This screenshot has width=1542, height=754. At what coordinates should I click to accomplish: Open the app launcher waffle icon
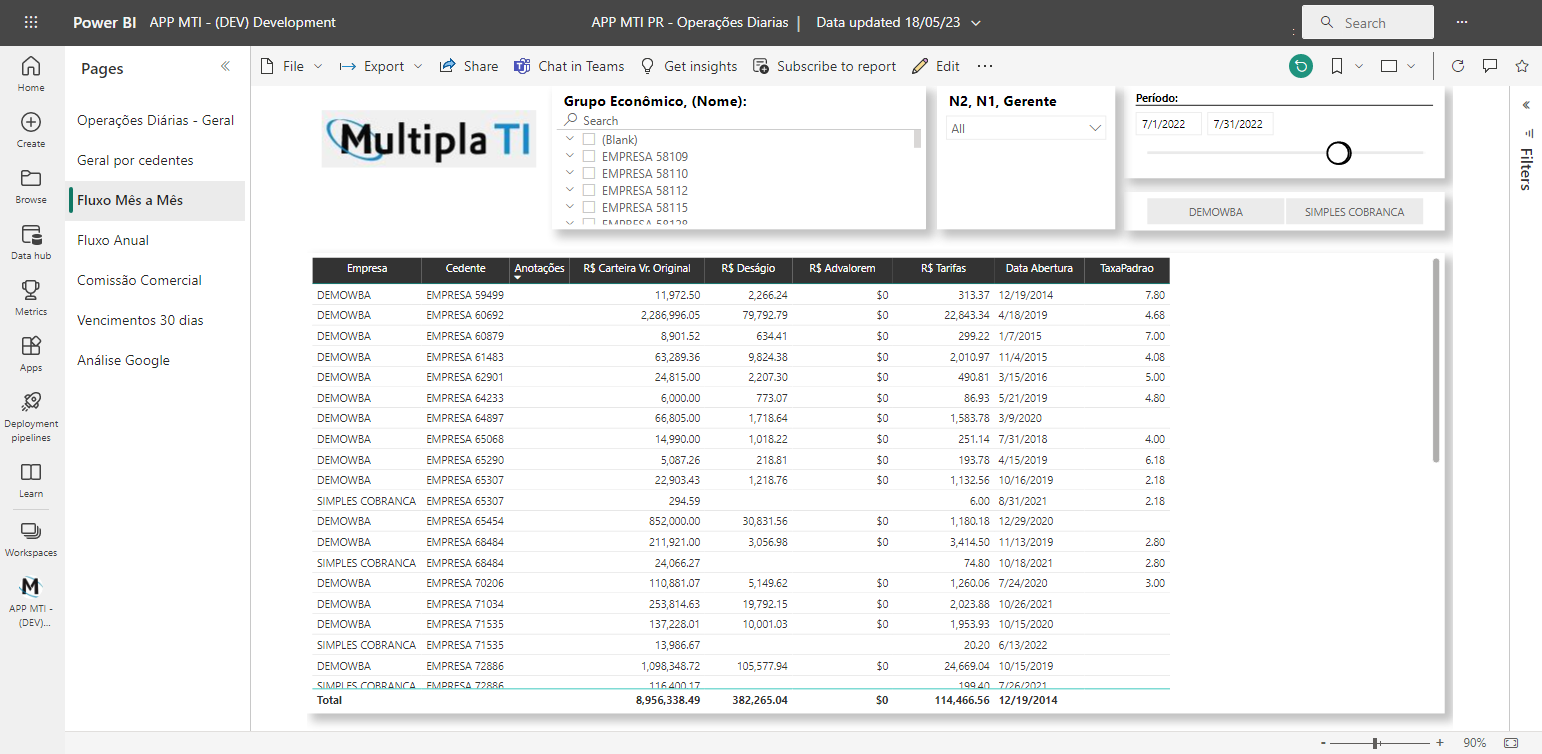[31, 22]
